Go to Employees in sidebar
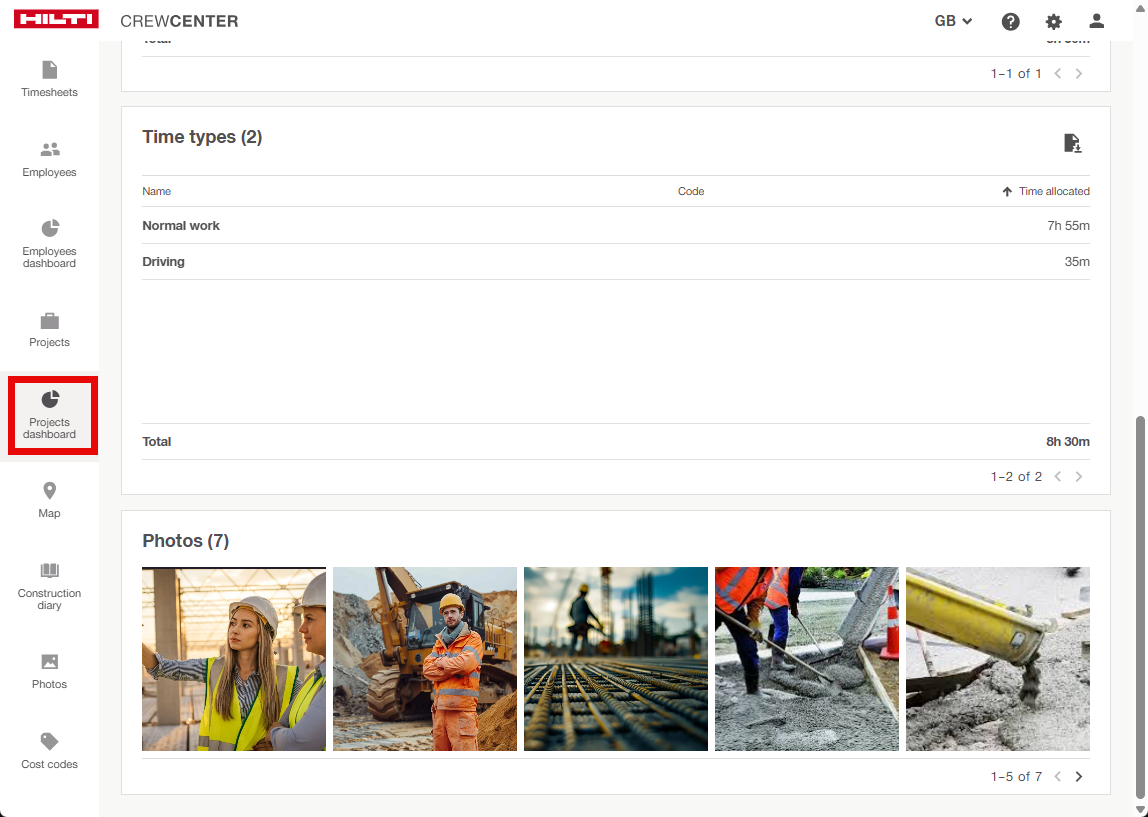The image size is (1148, 817). pyautogui.click(x=49, y=150)
